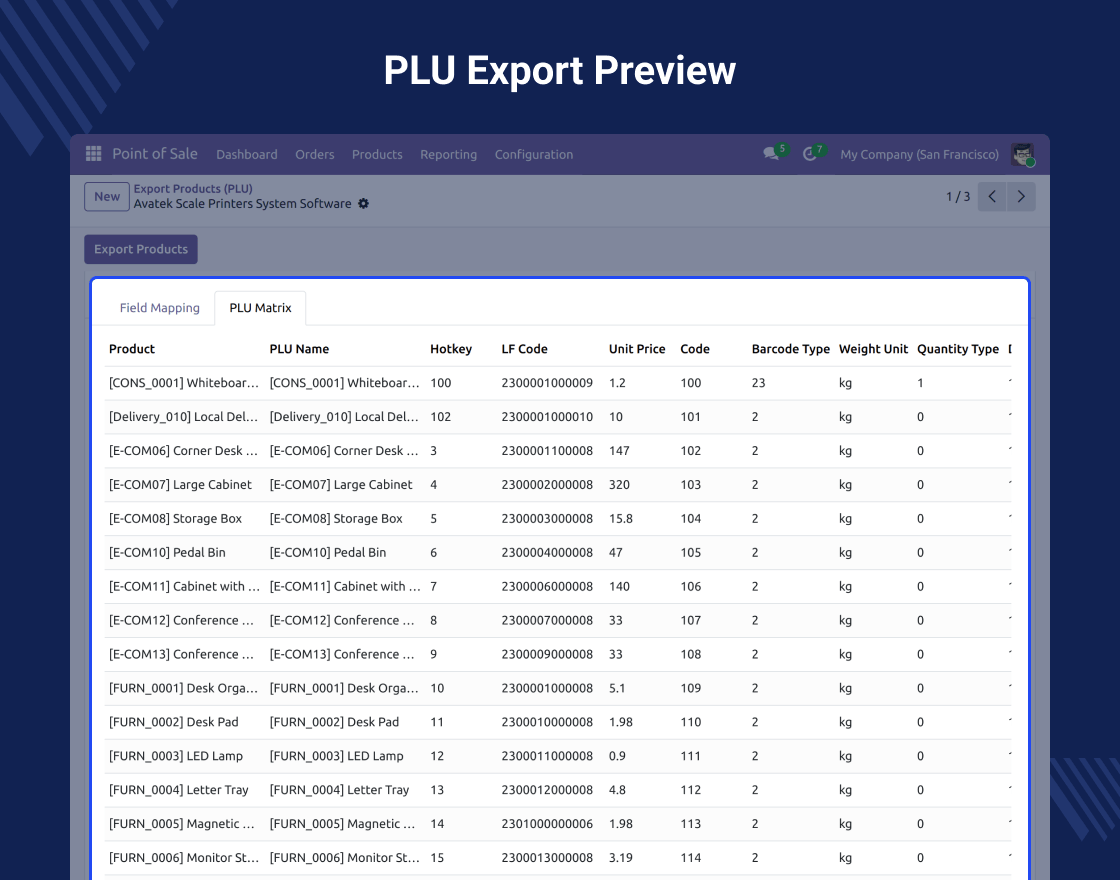Open the Products menu

coord(377,154)
